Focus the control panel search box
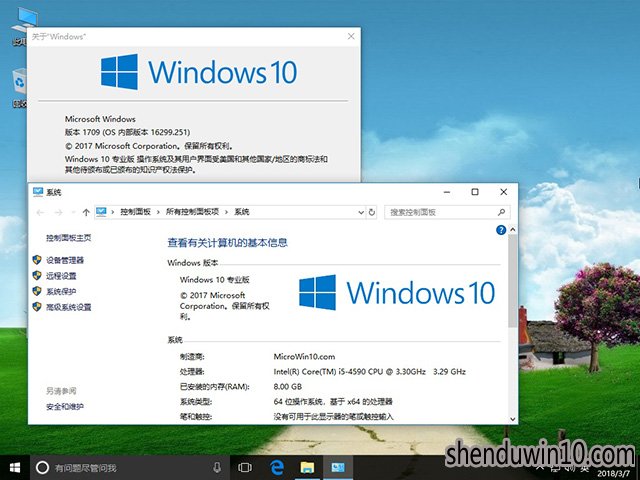Image resolution: width=640 pixels, height=480 pixels. point(447,212)
